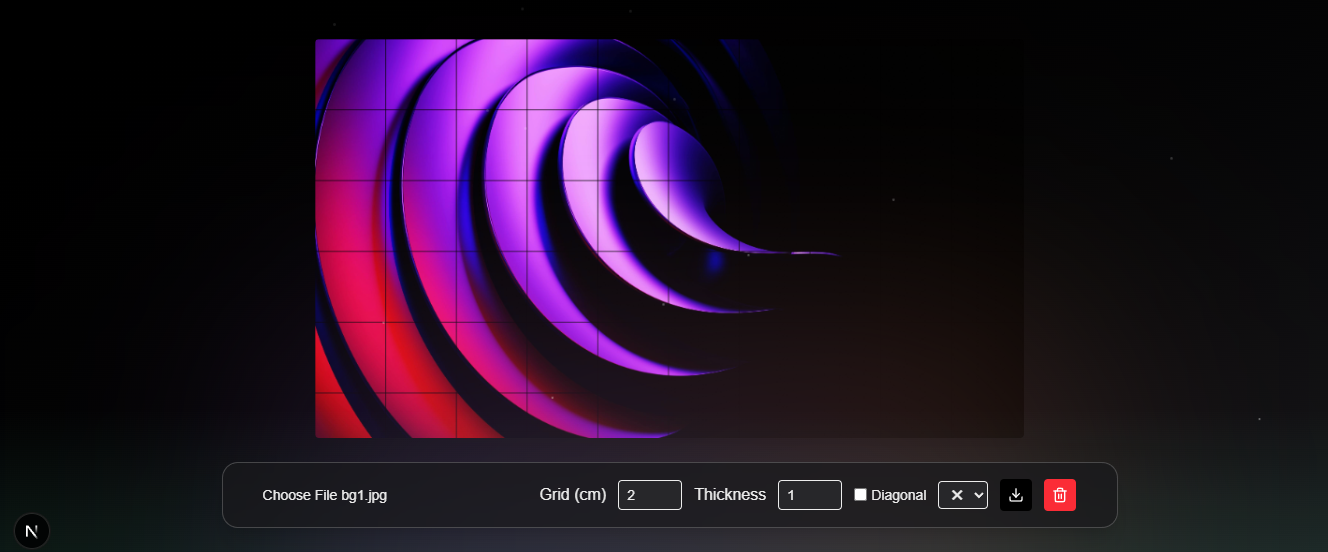Click the top-left grid cell of the preview
Viewport: 1328px width, 552px height.
350,75
